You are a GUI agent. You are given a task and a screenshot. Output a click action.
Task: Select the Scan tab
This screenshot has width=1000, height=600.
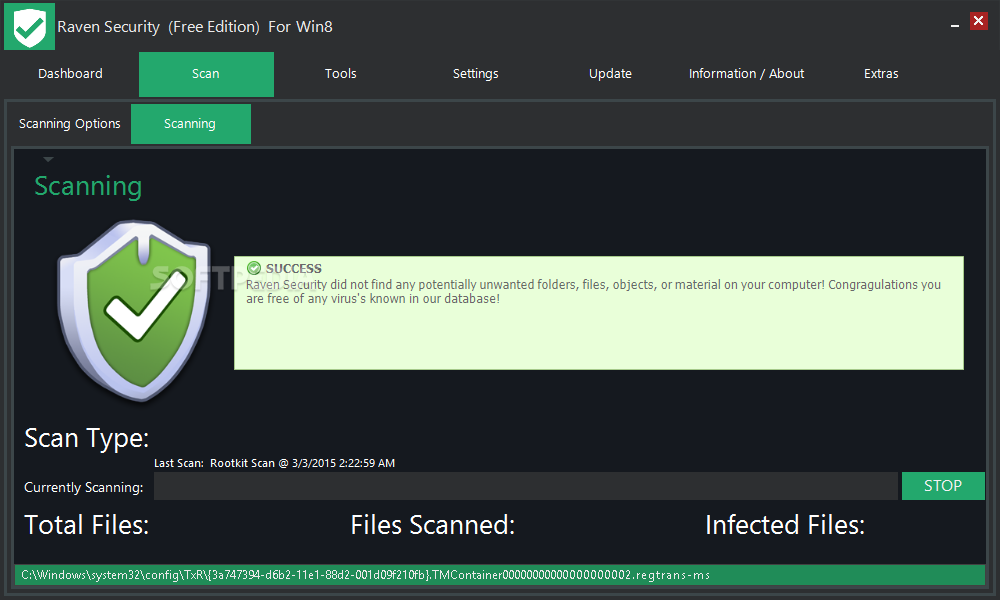(x=206, y=74)
